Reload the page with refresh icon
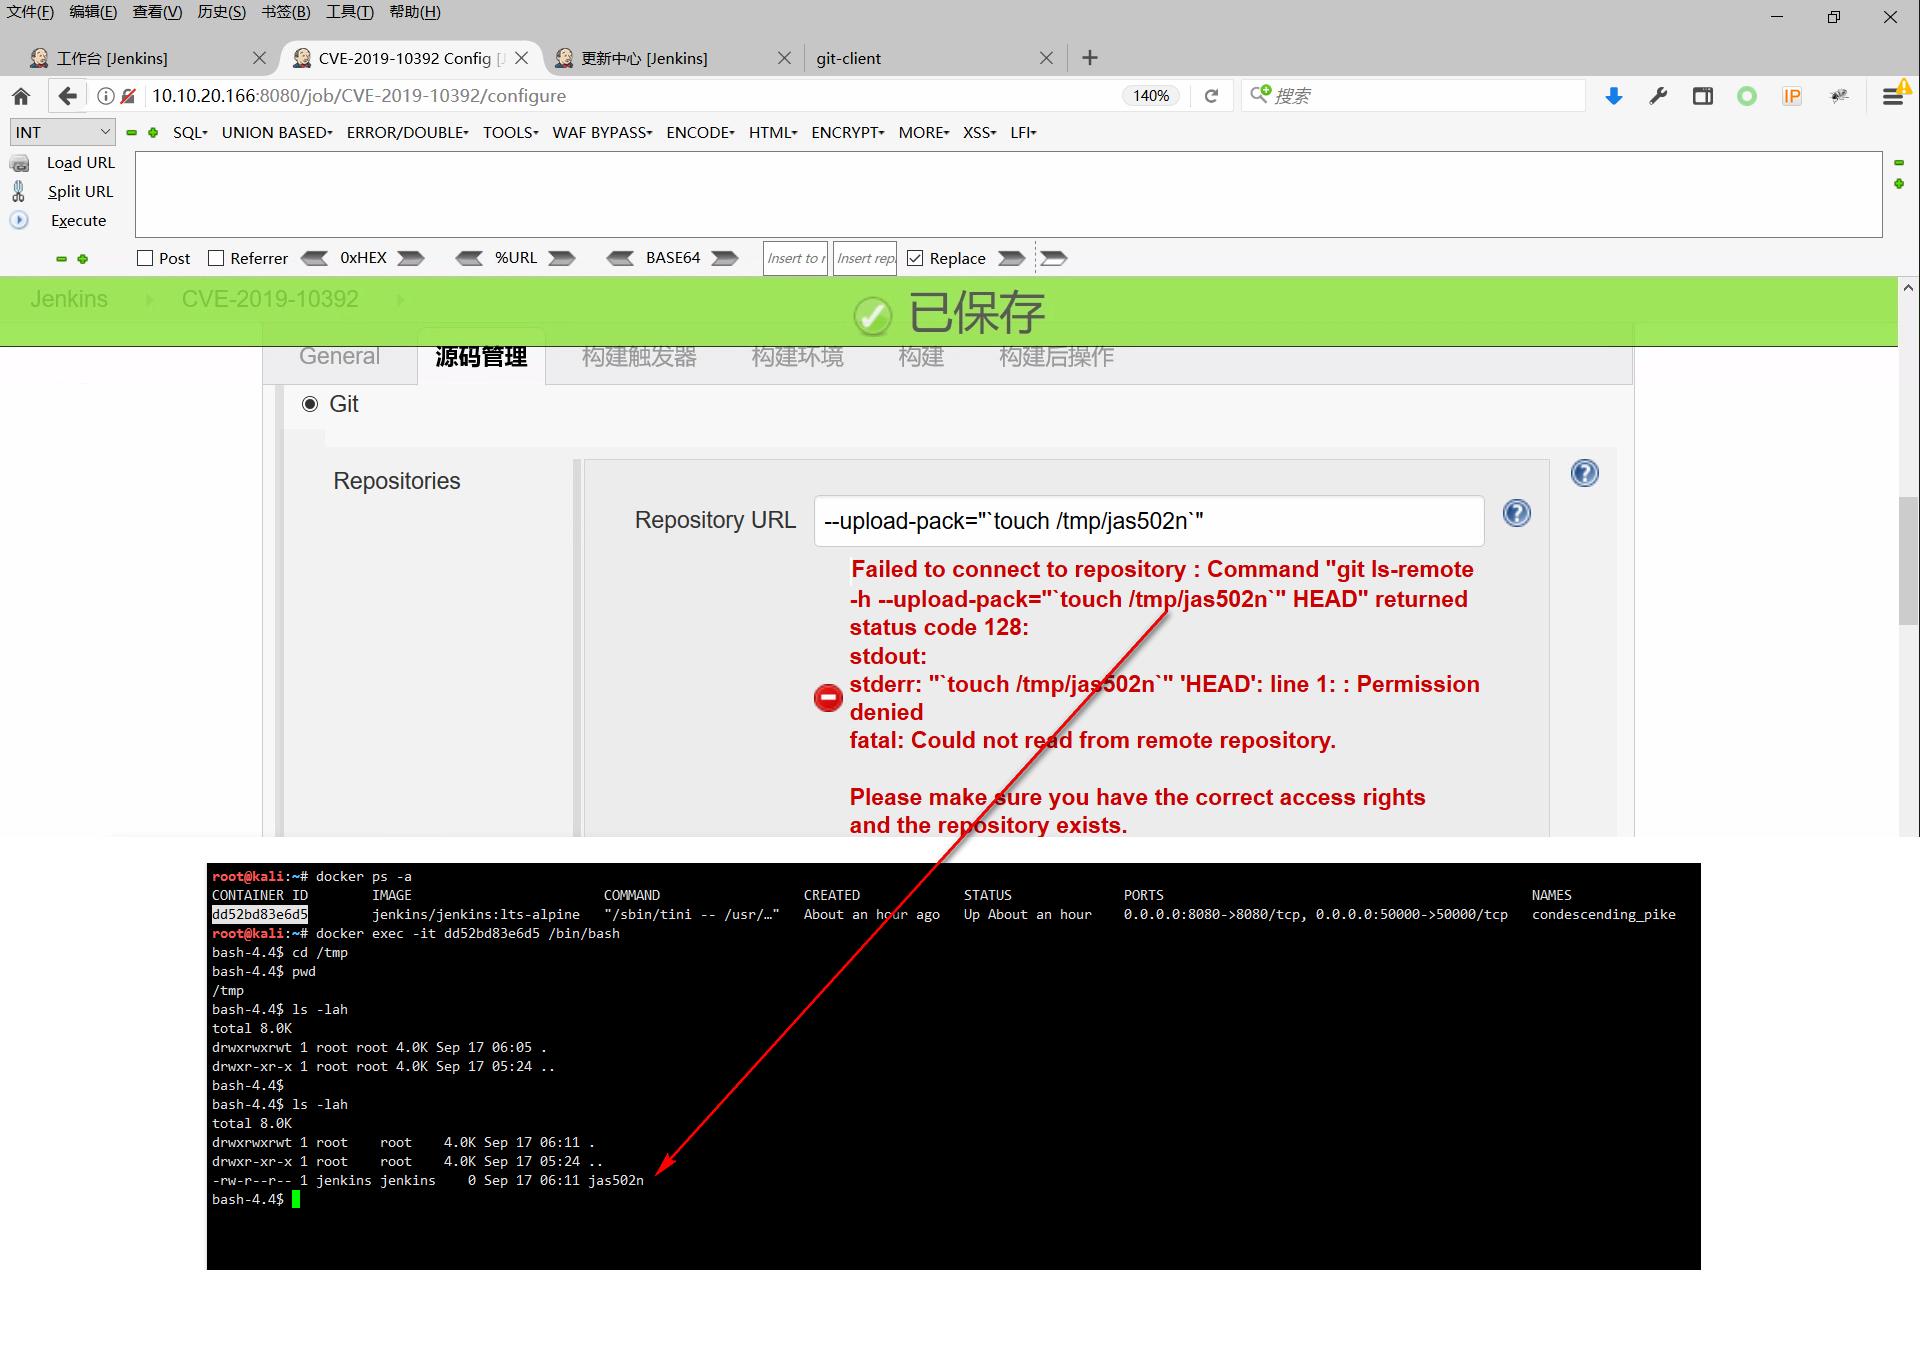Image resolution: width=1920 pixels, height=1345 pixels. tap(1211, 96)
